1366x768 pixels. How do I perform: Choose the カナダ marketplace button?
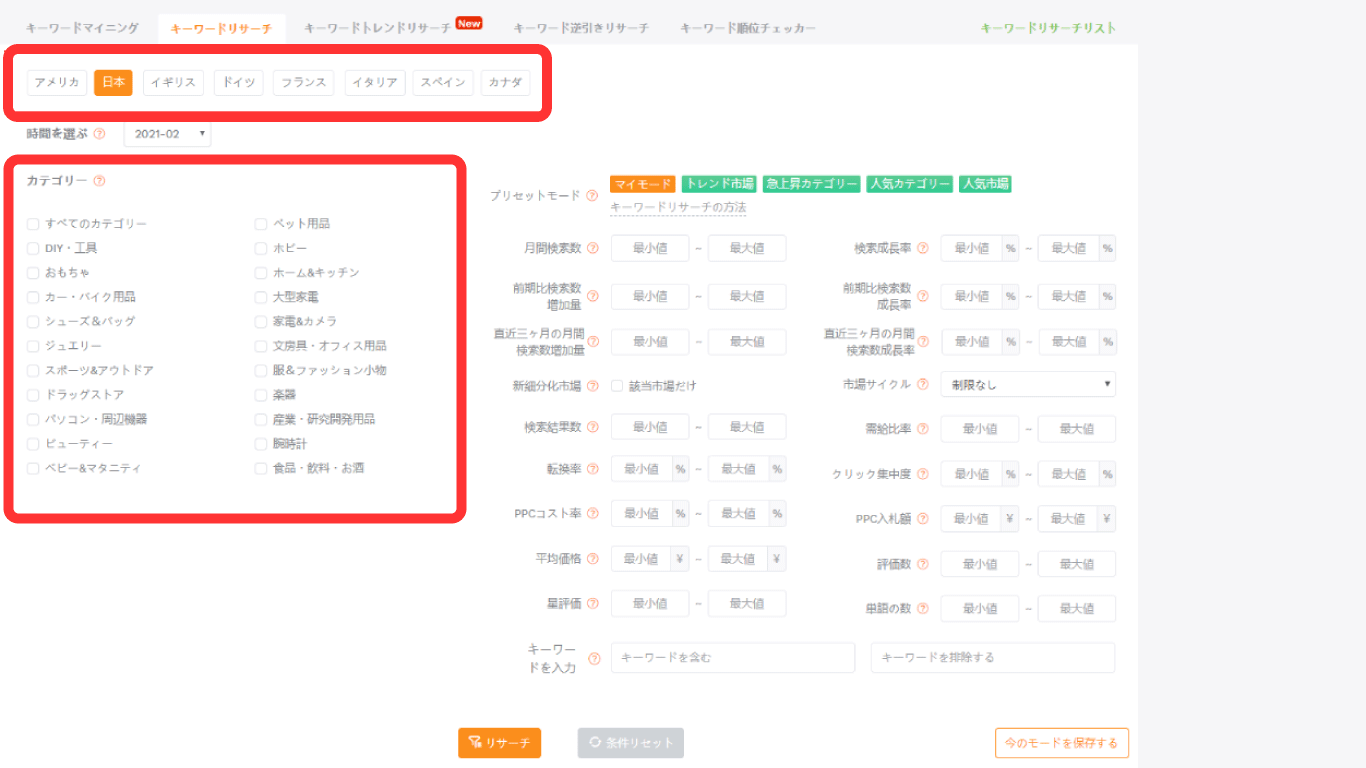click(505, 83)
